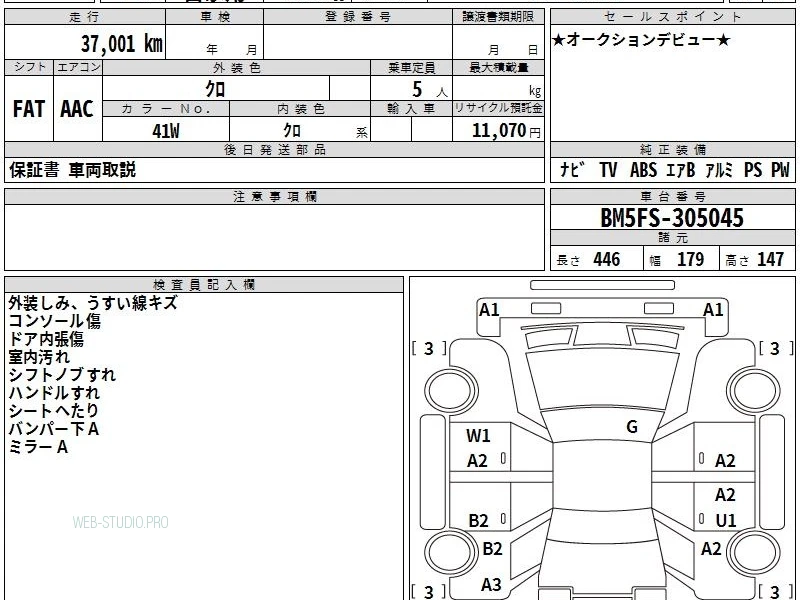Image resolution: width=800 pixels, height=600 pixels.
Task: Click the ナビ equipment entry
Action: (x=572, y=170)
